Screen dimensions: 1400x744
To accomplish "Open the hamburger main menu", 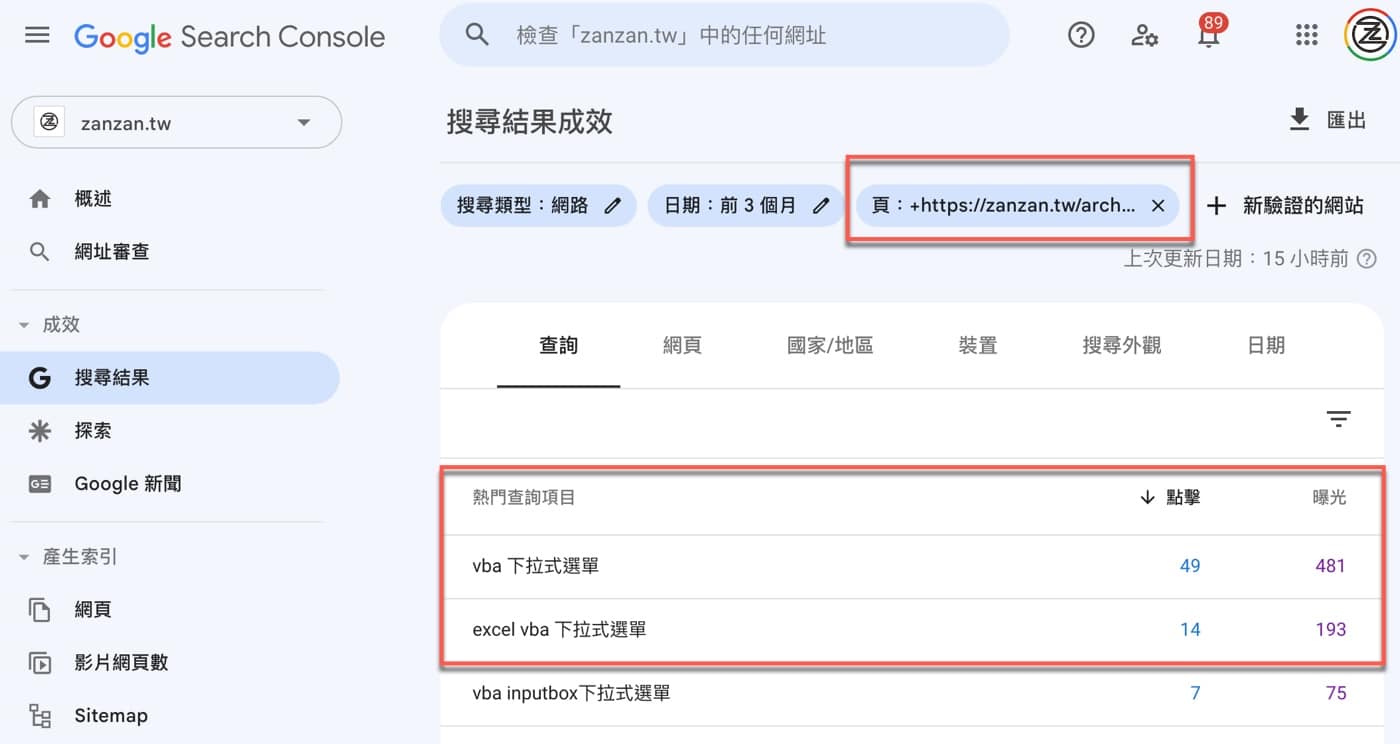I will coord(37,35).
